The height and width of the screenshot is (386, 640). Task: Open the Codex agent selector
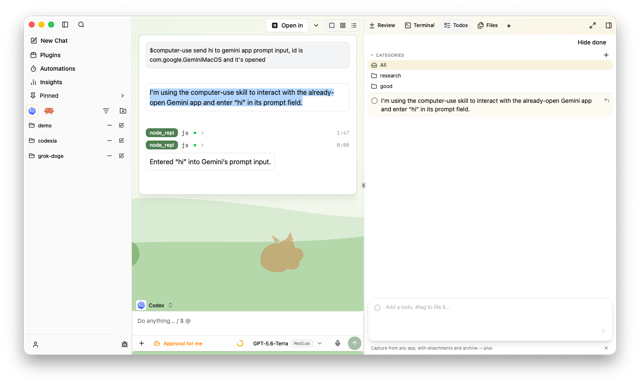[155, 305]
